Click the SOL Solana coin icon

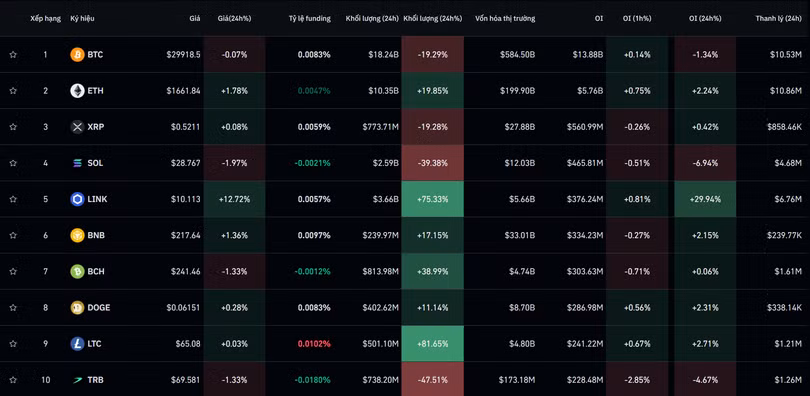click(x=77, y=163)
